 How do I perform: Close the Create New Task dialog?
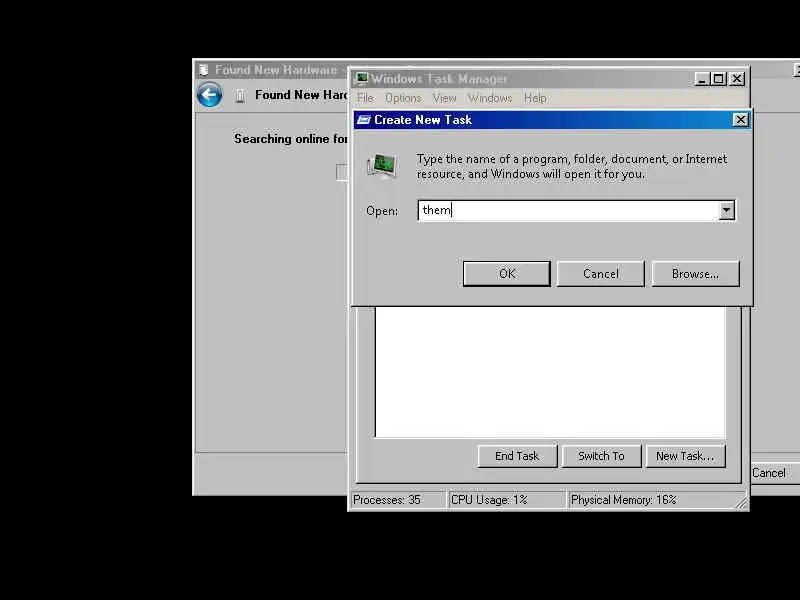740,120
